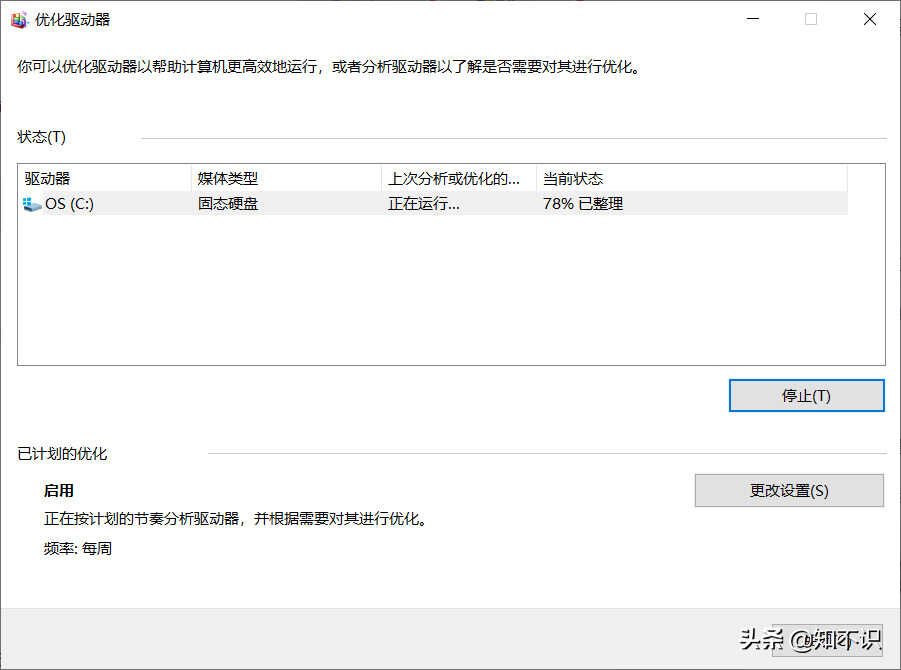Click the 正在运行... status cell
The height and width of the screenshot is (670, 901).
coord(423,204)
